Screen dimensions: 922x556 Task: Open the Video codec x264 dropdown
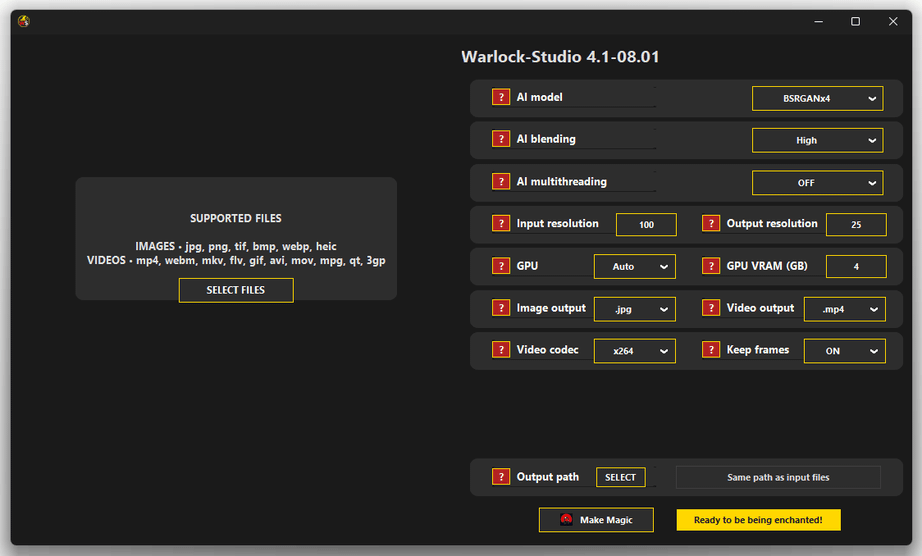[635, 351]
